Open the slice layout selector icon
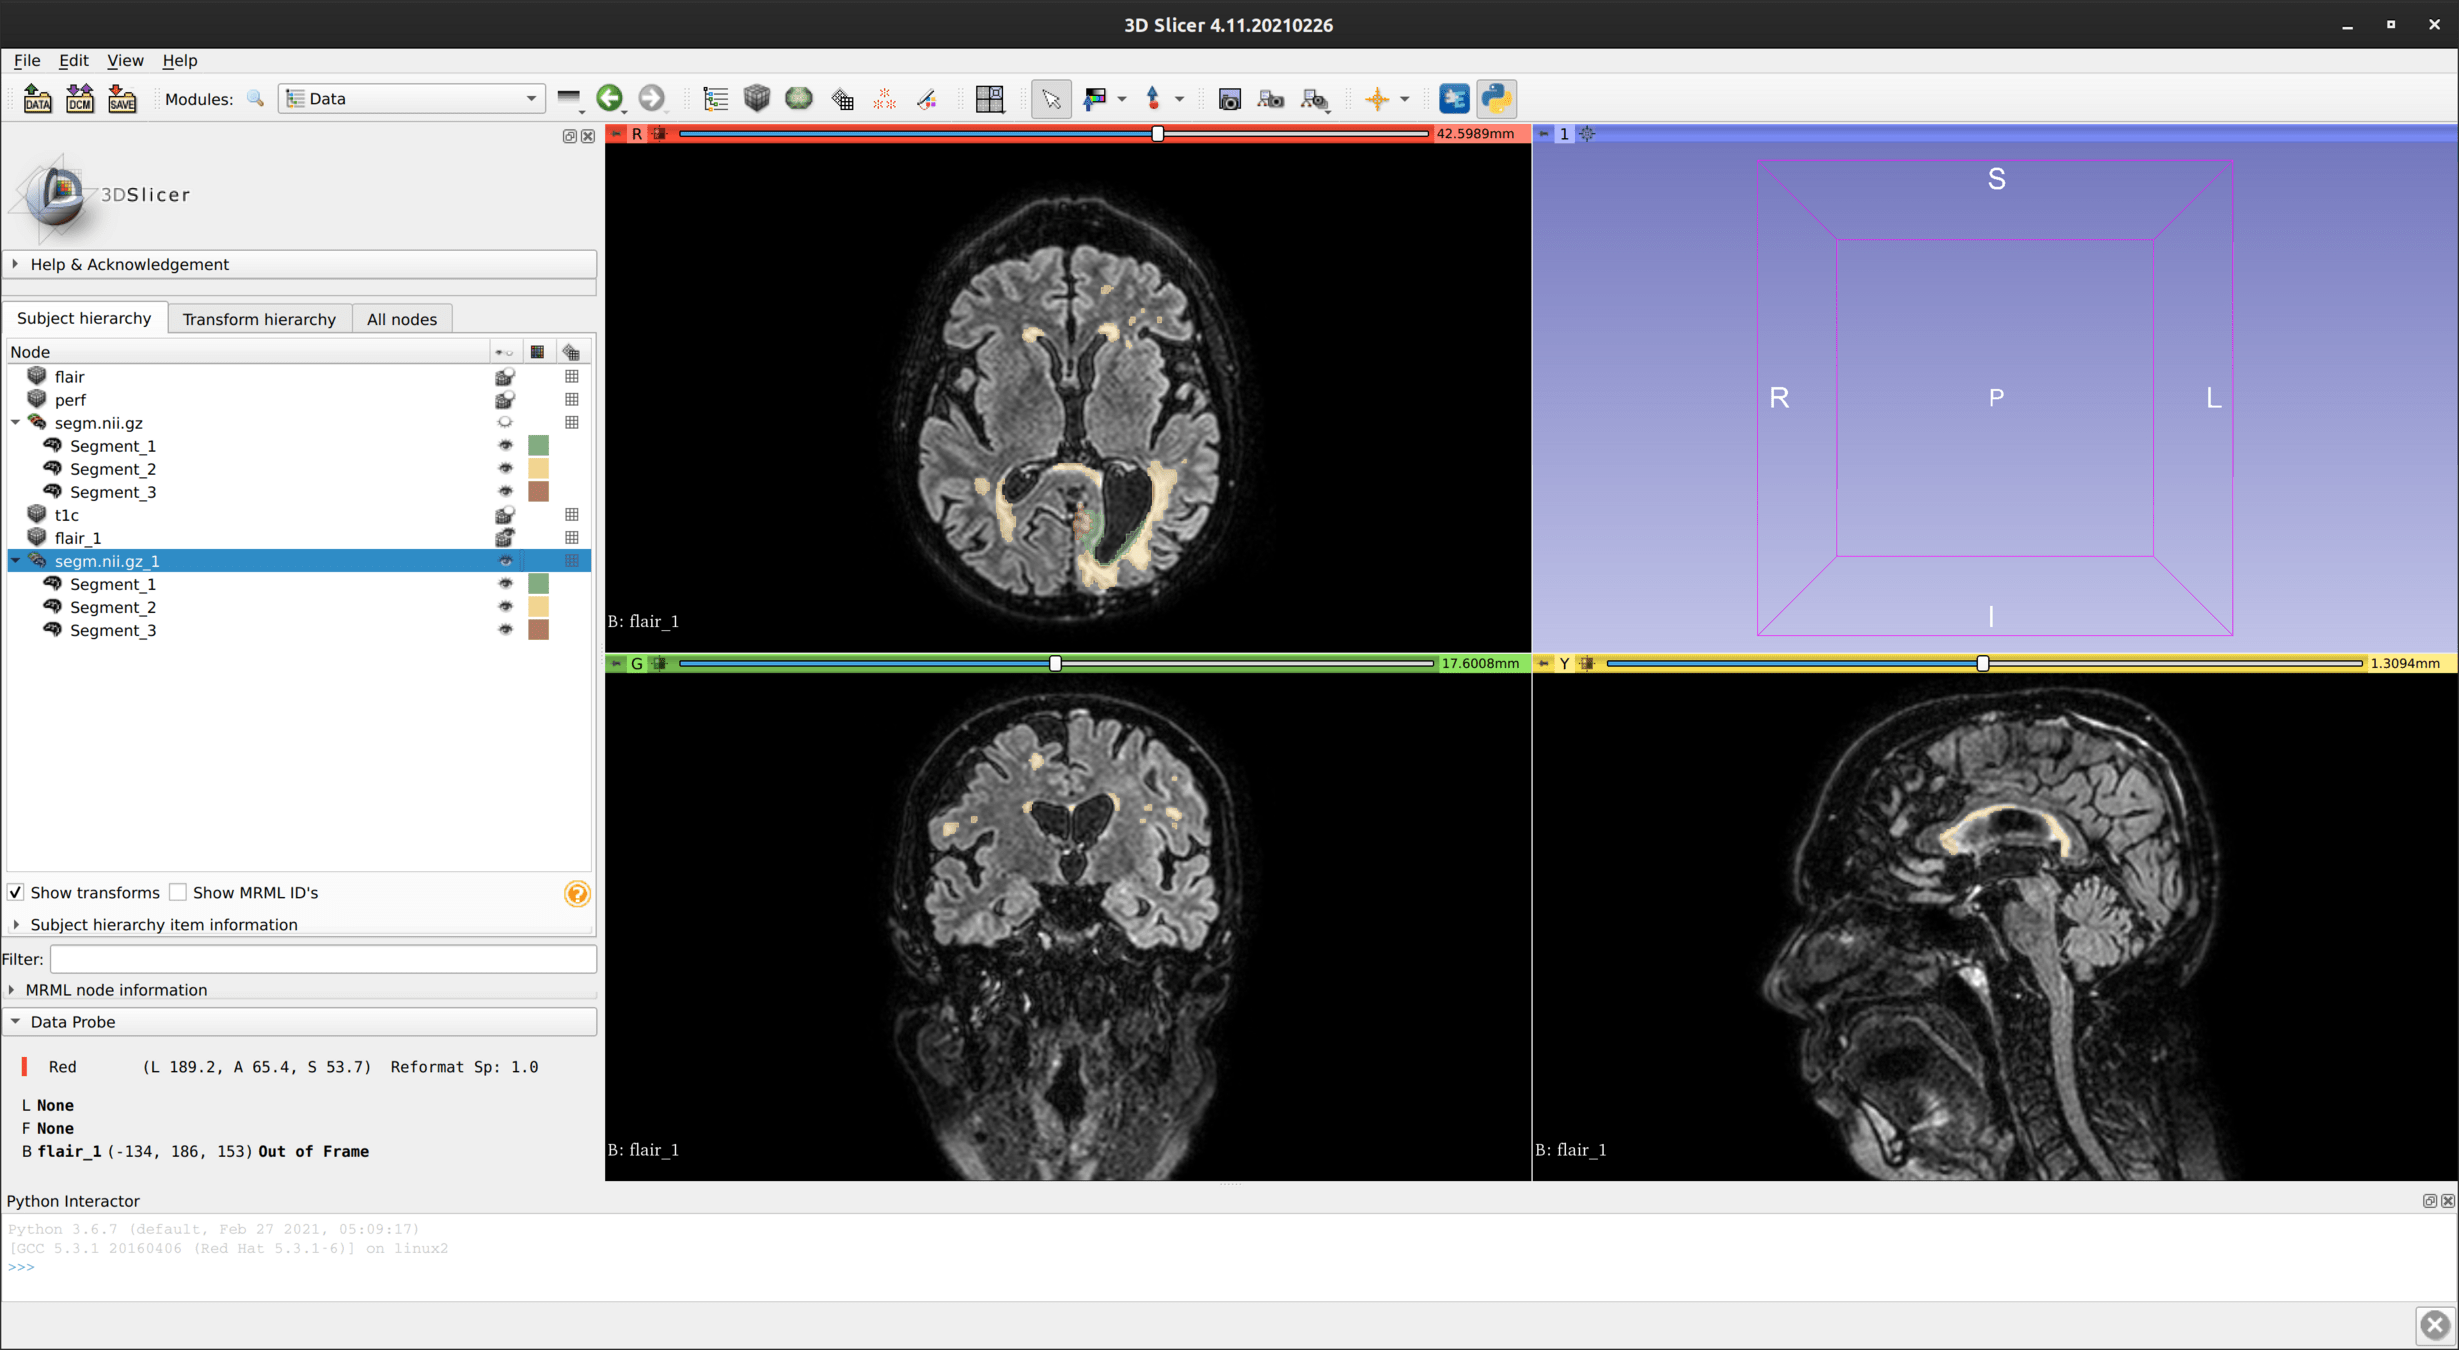The width and height of the screenshot is (2459, 1350). click(x=989, y=98)
